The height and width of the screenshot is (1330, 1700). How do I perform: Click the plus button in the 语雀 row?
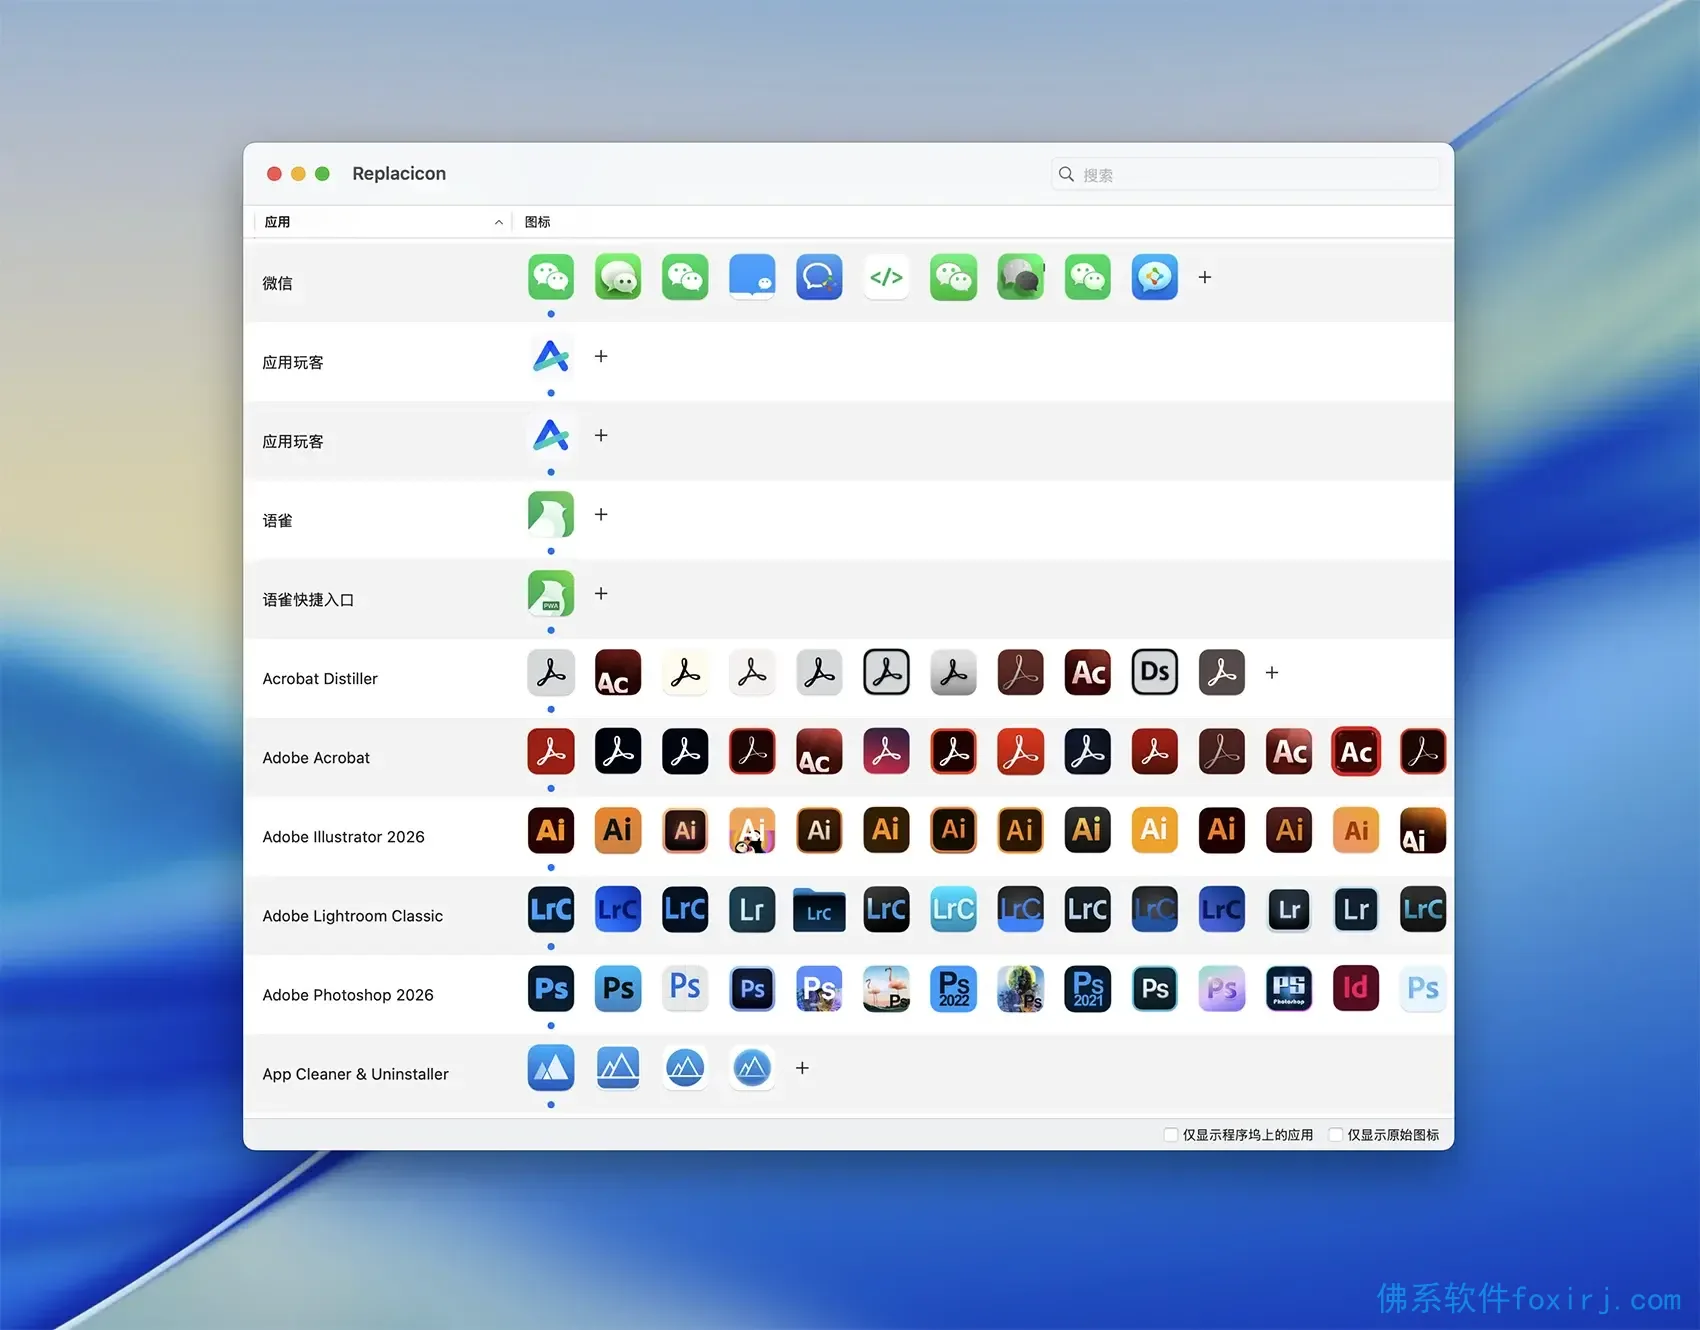601,514
